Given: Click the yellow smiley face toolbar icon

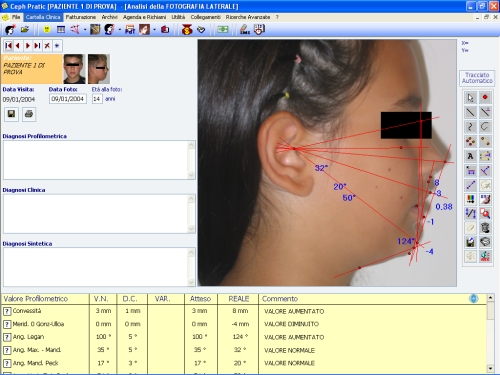Looking at the screenshot, I should tap(47, 30).
